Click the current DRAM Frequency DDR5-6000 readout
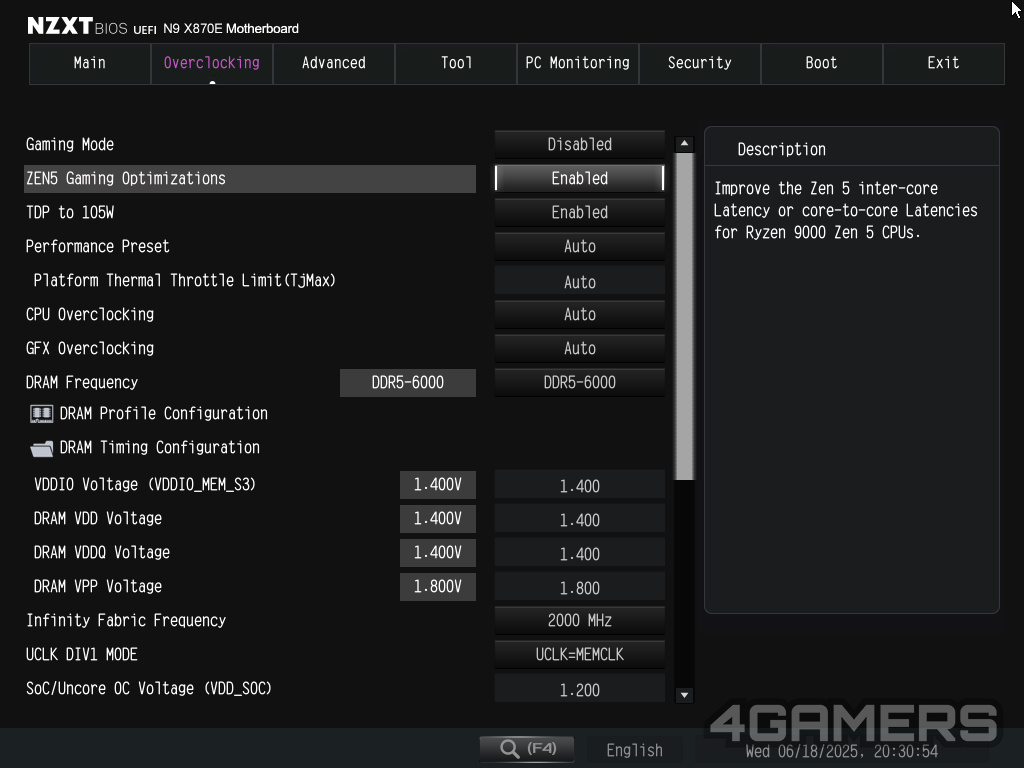The image size is (1024, 768). [x=408, y=383]
